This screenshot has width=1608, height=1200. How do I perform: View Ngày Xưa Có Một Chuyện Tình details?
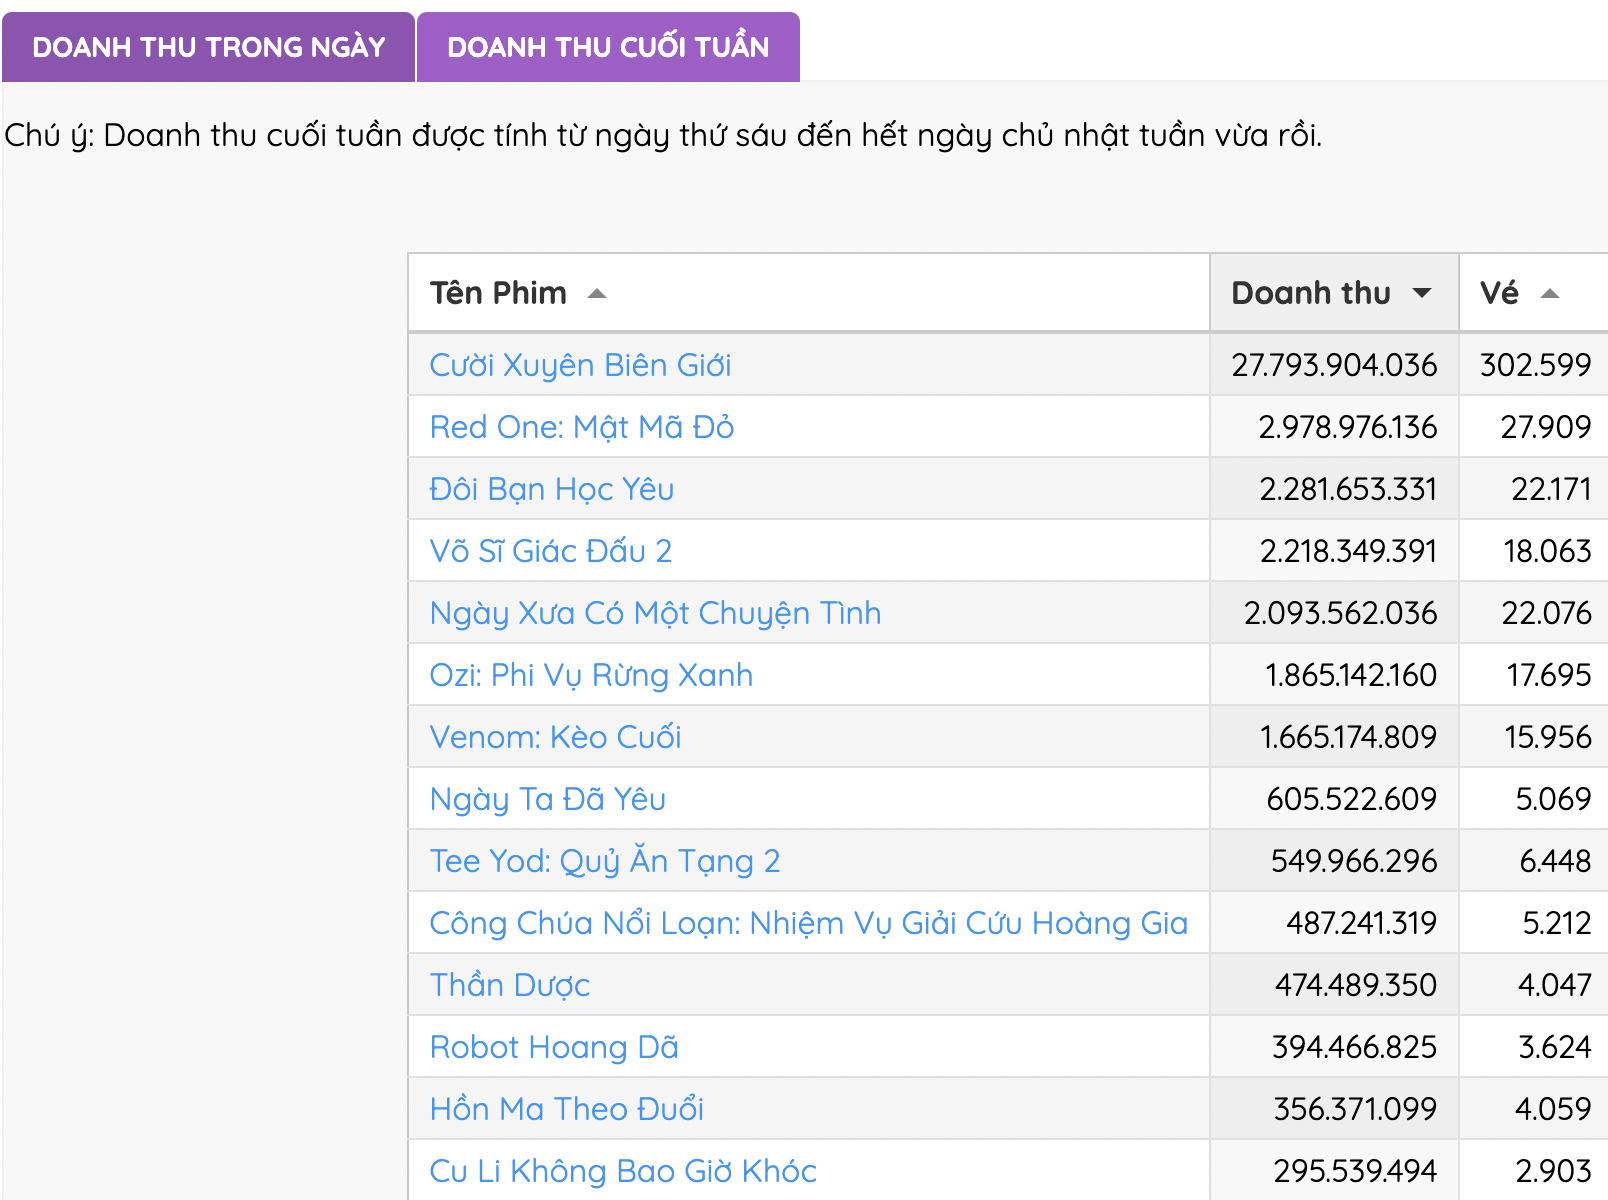654,613
